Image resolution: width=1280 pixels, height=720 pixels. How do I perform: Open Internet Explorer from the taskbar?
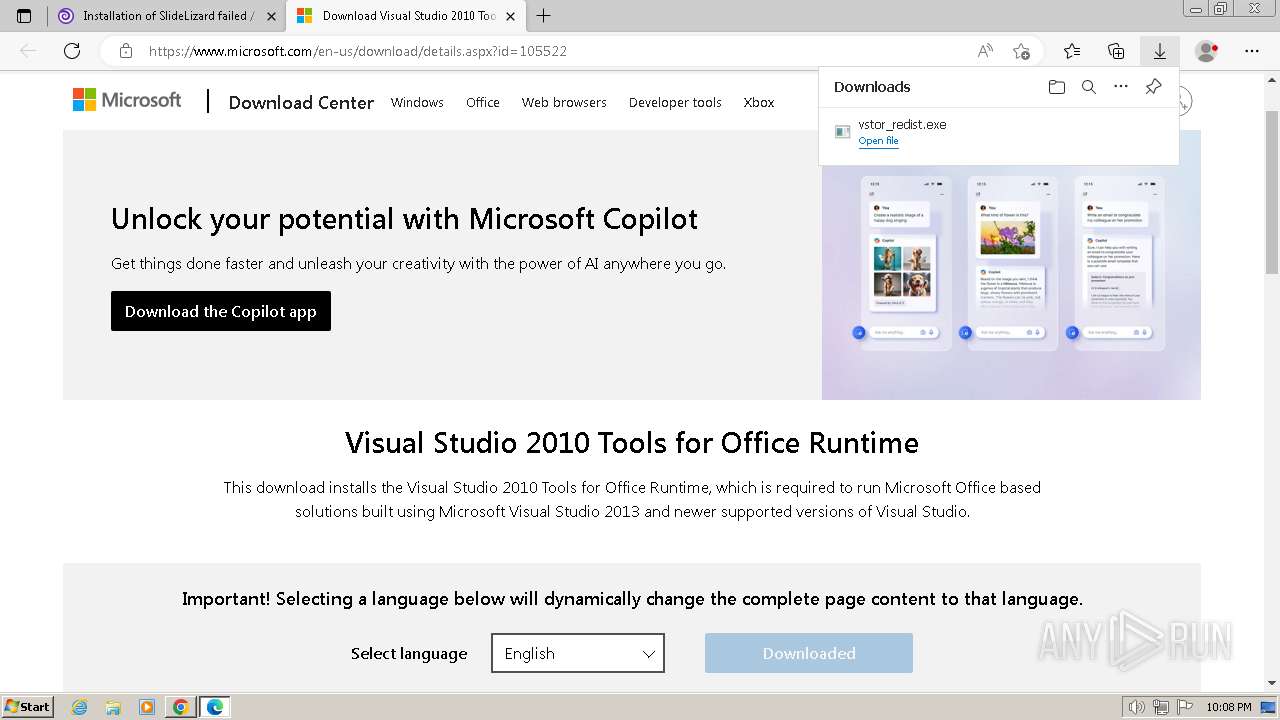[80, 707]
